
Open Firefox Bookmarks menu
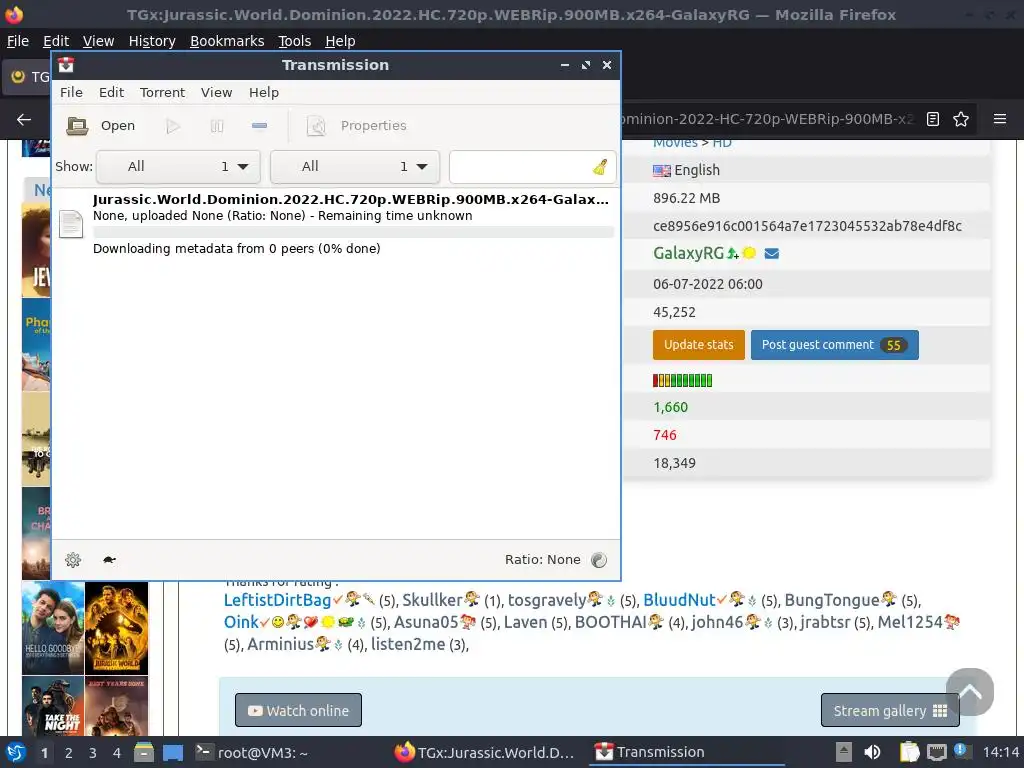[x=227, y=40]
